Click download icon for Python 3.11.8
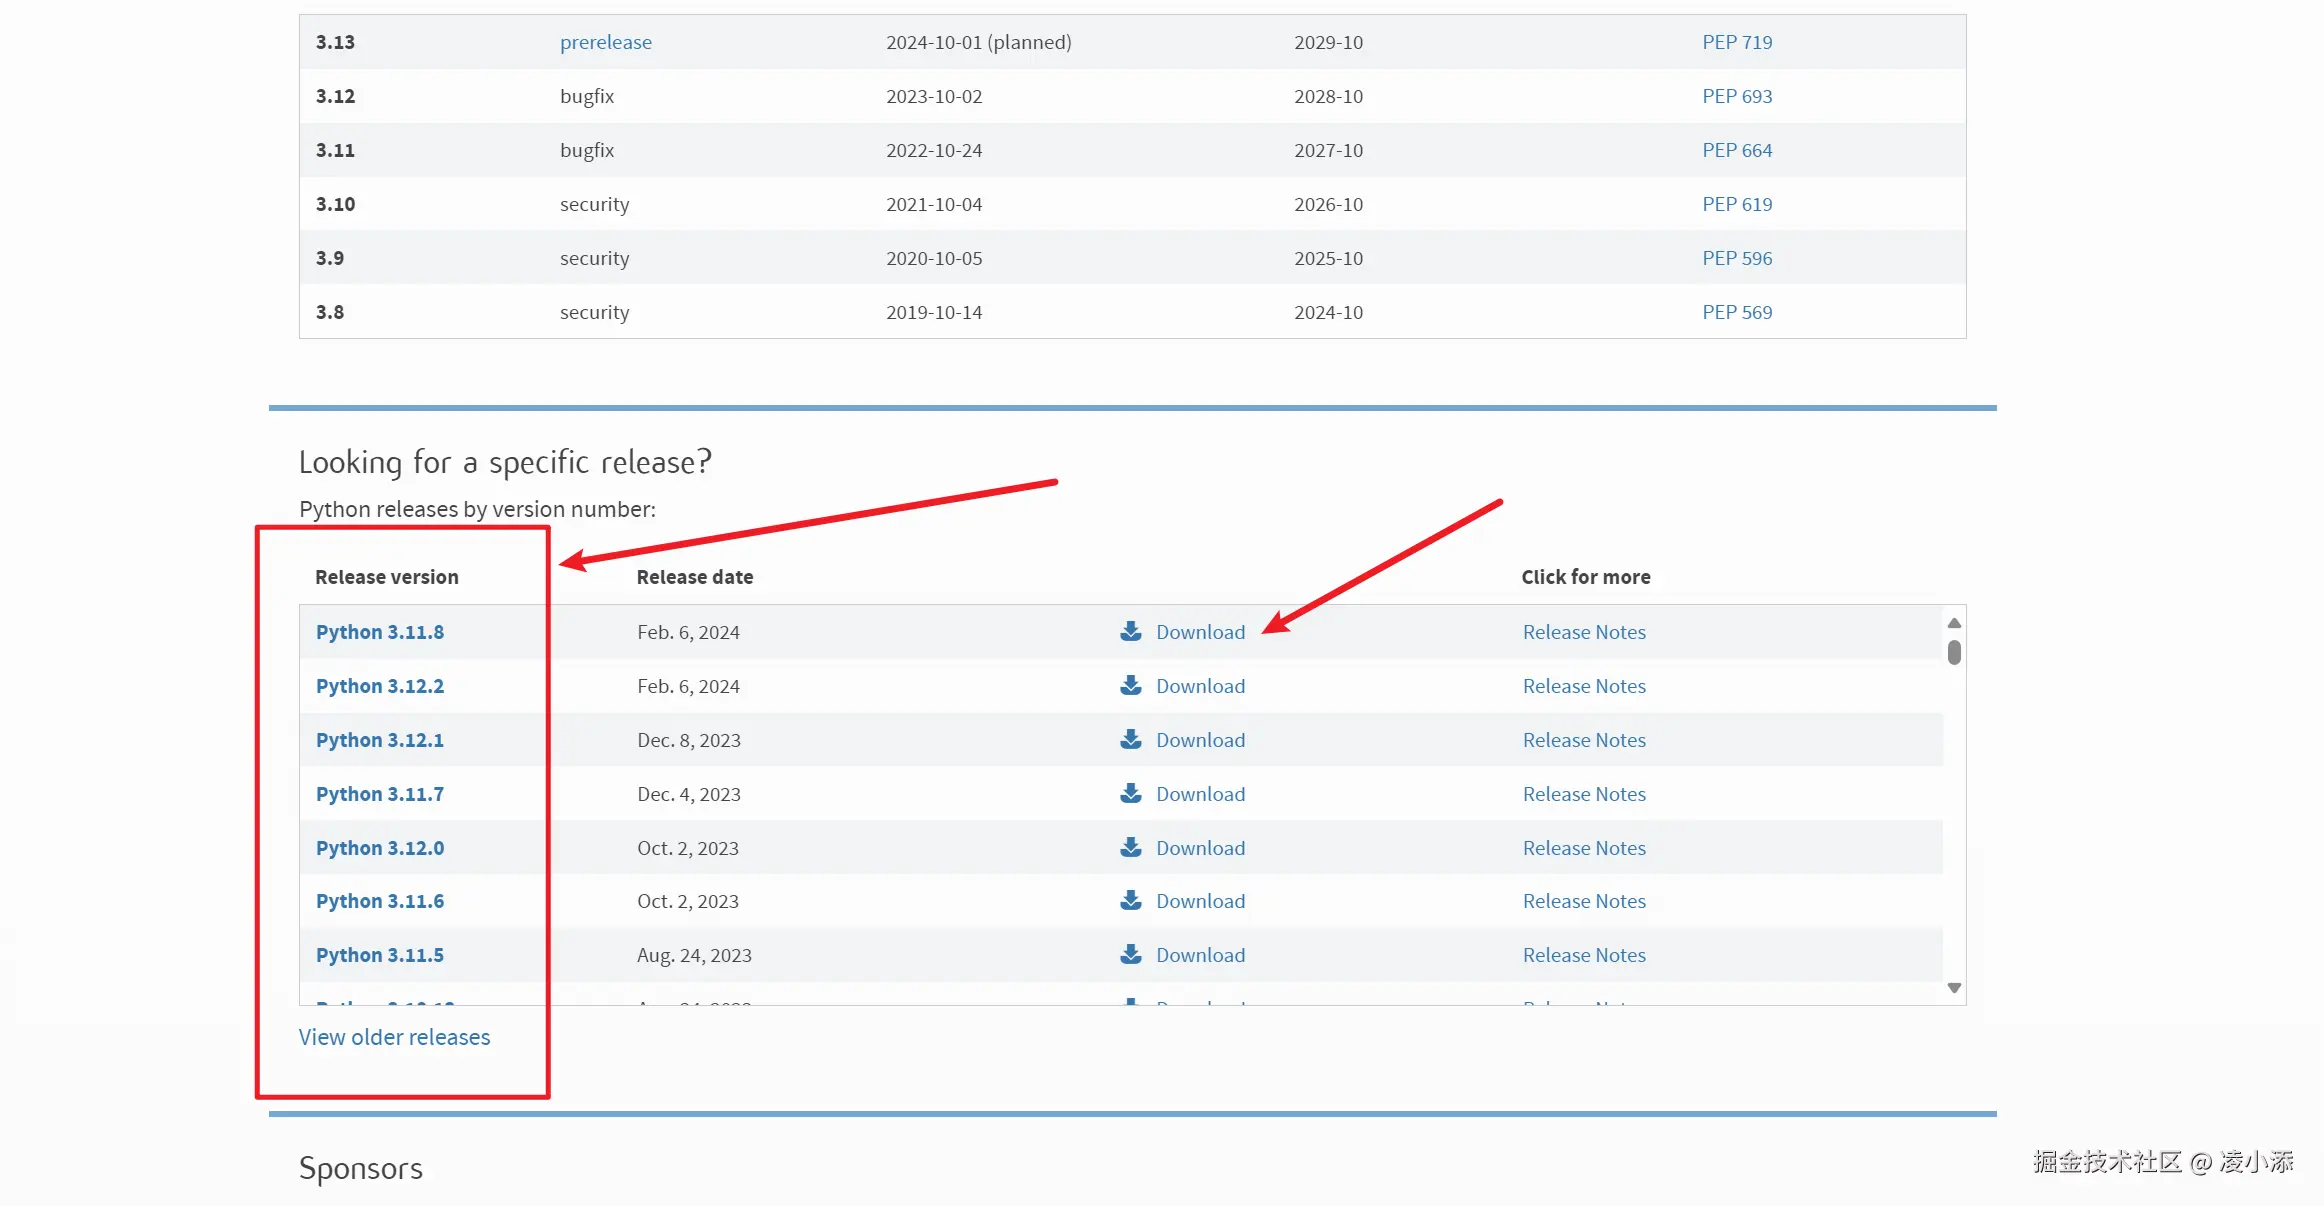This screenshot has width=2324, height=1206. tap(1130, 631)
